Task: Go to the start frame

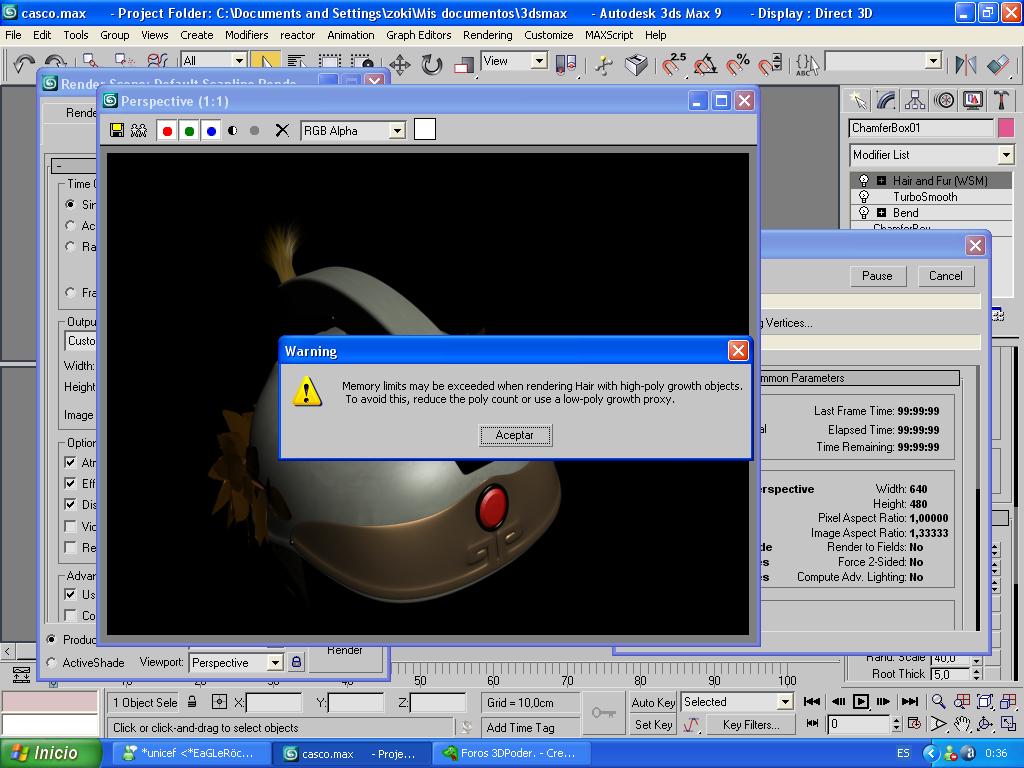Action: click(812, 702)
